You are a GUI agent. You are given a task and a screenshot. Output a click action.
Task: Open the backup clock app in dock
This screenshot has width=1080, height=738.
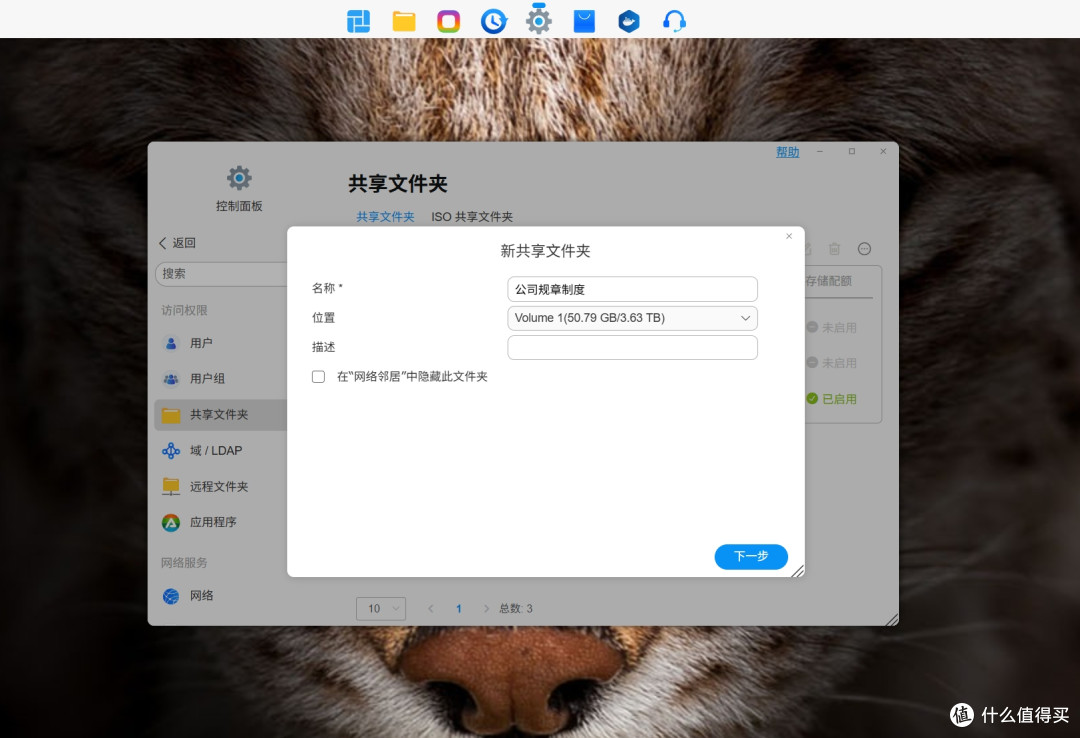pos(494,21)
